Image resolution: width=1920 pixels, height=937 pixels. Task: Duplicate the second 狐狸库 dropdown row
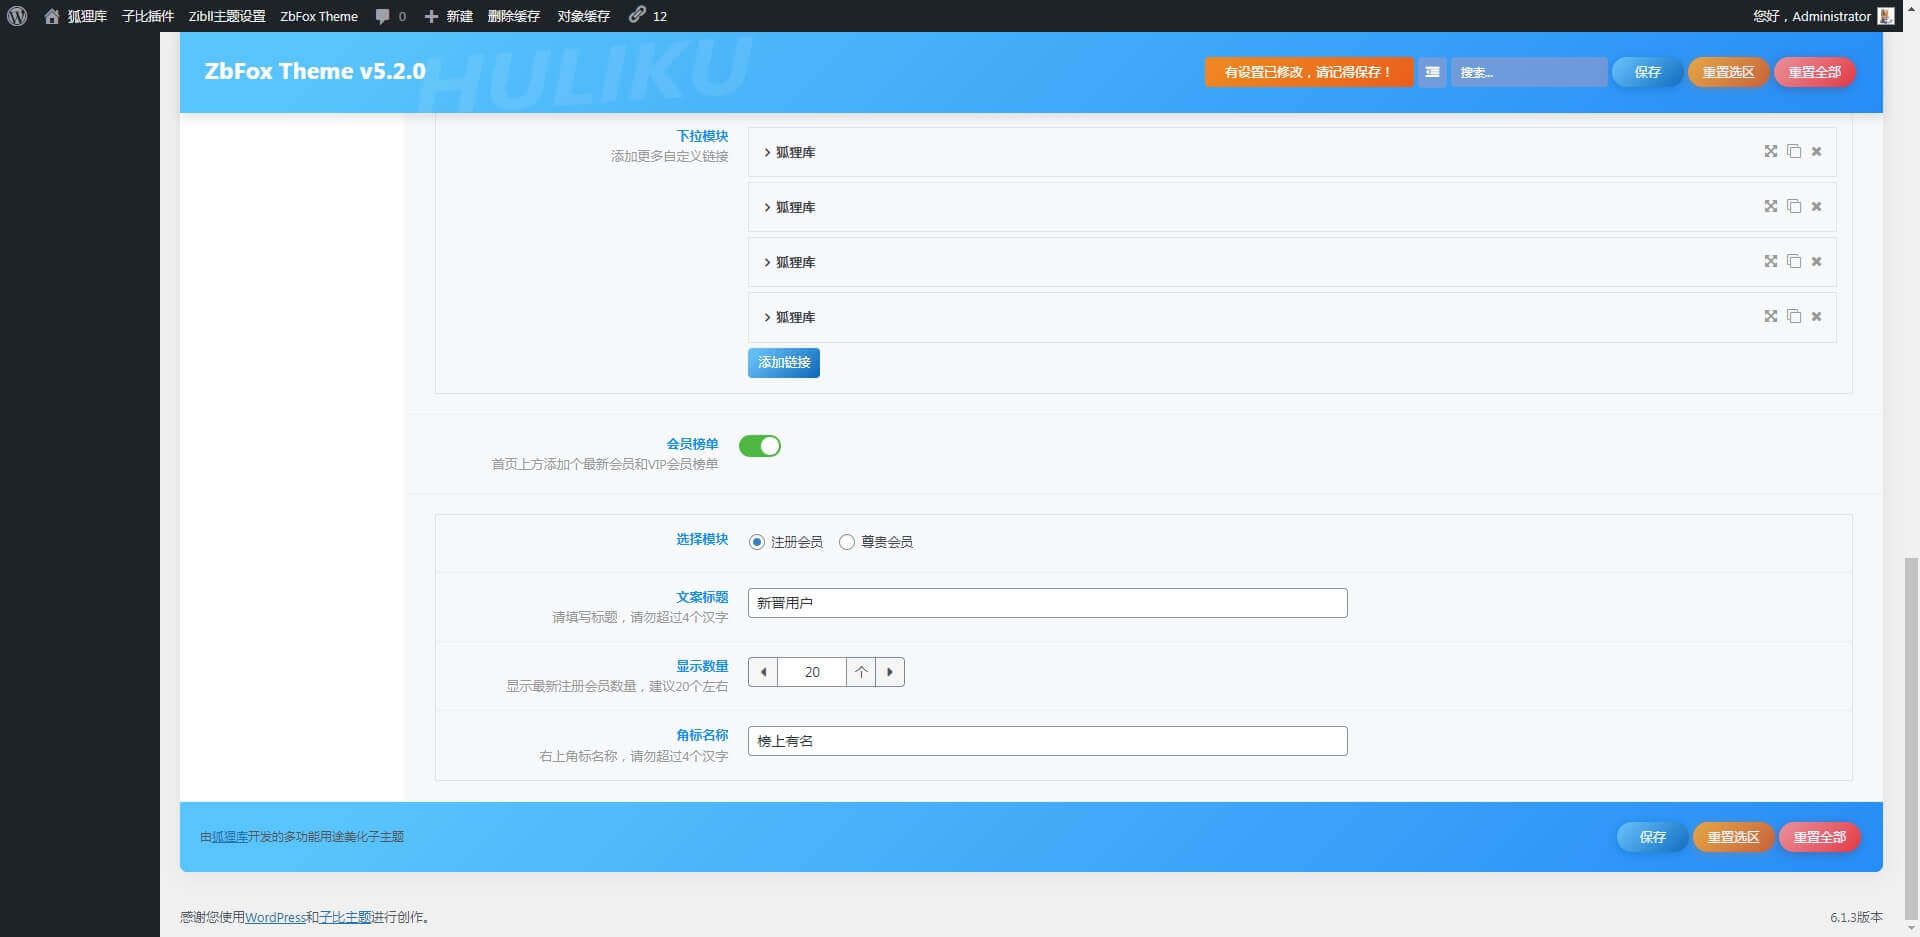(x=1794, y=206)
